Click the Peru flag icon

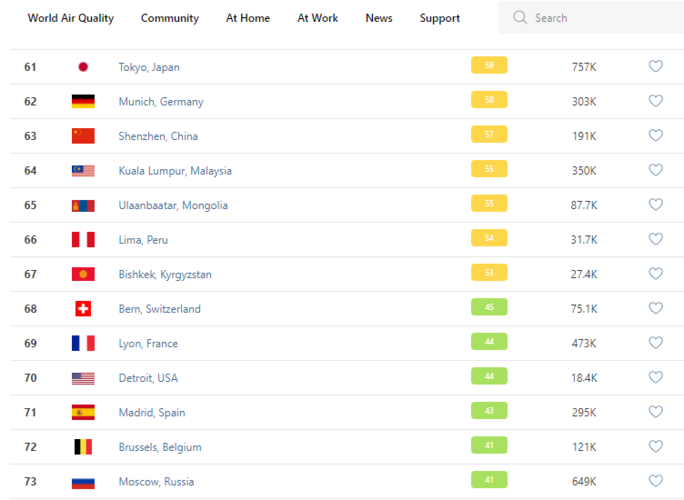pyautogui.click(x=83, y=240)
